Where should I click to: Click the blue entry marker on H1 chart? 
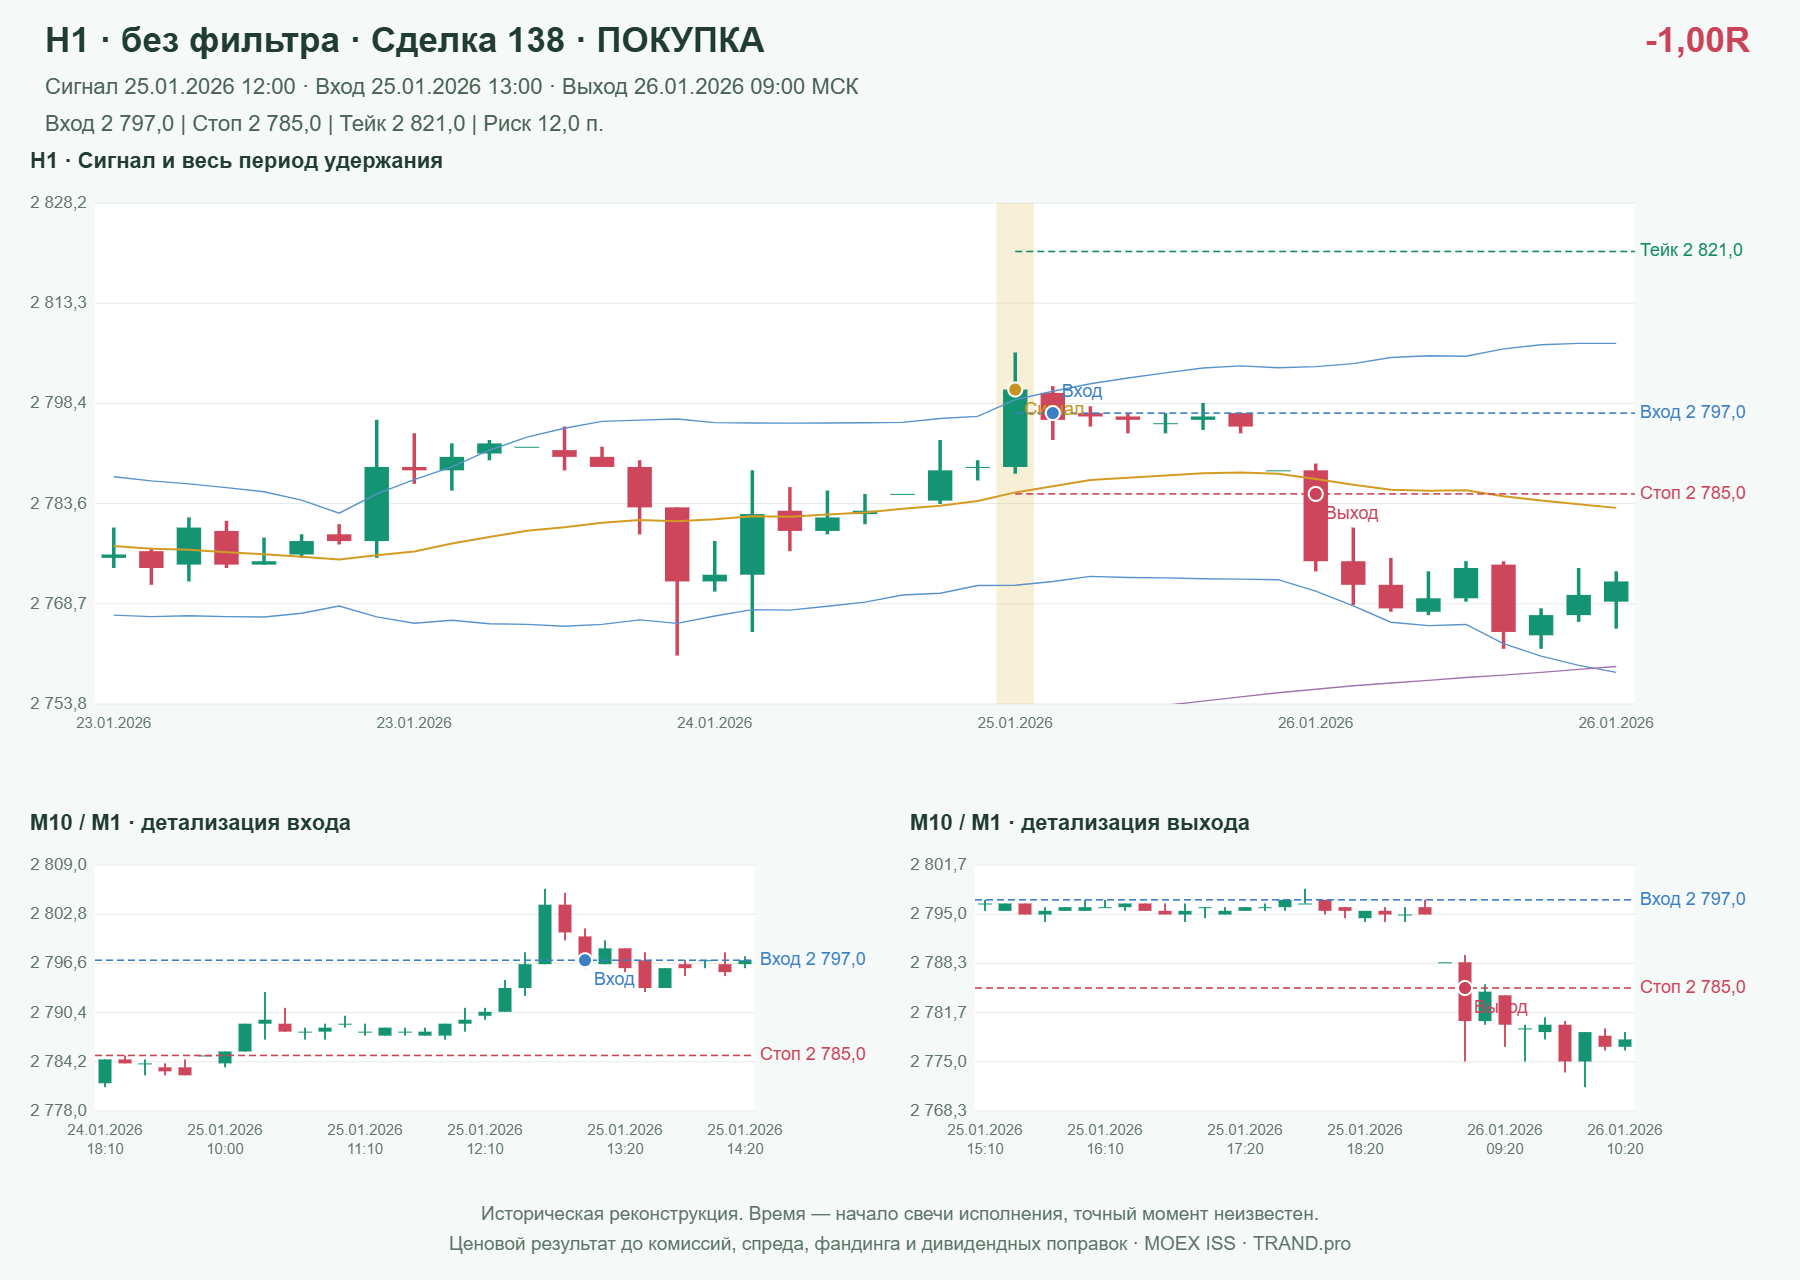(1053, 413)
